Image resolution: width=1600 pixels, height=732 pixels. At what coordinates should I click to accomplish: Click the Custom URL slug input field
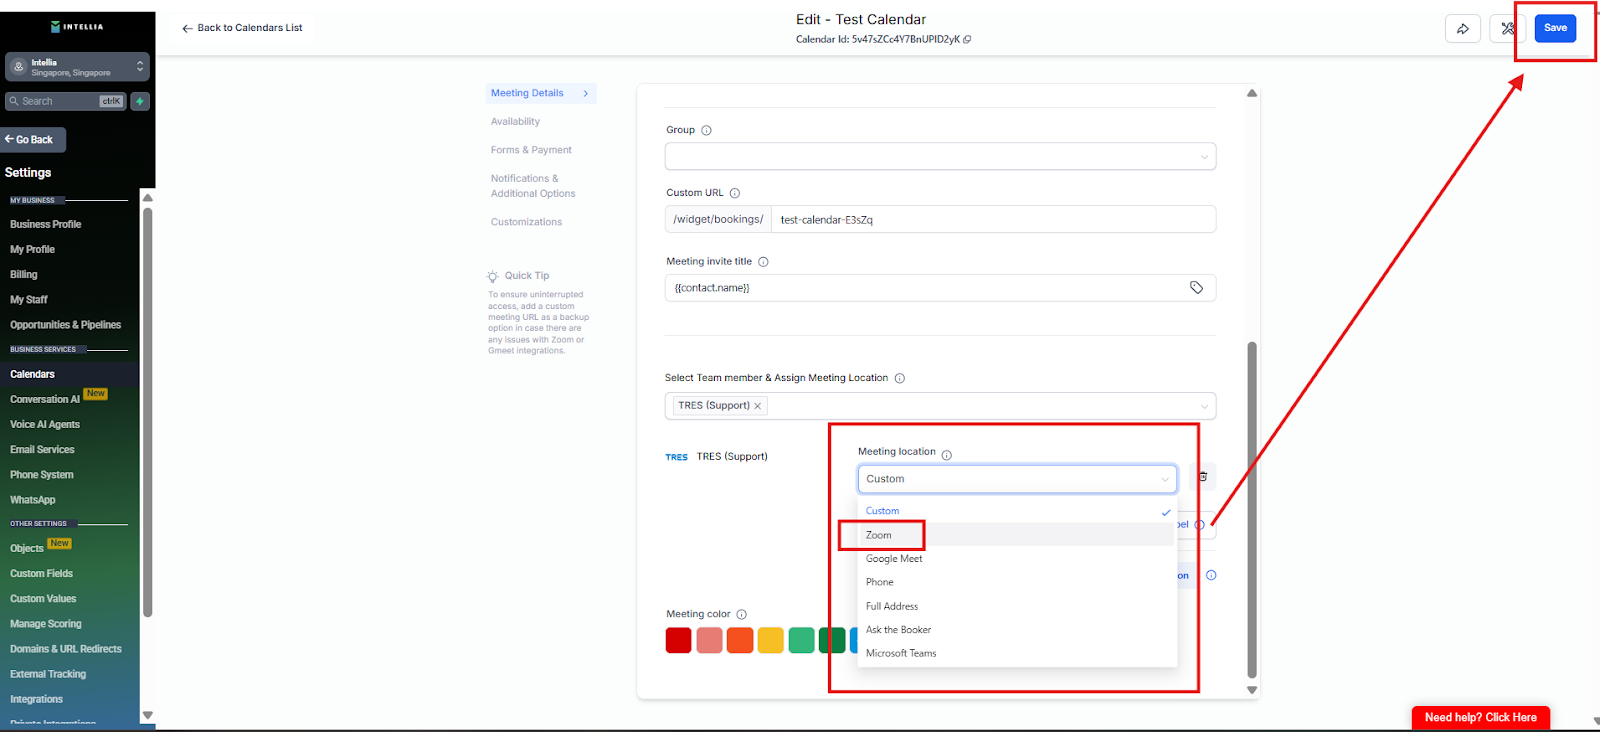[x=993, y=220]
